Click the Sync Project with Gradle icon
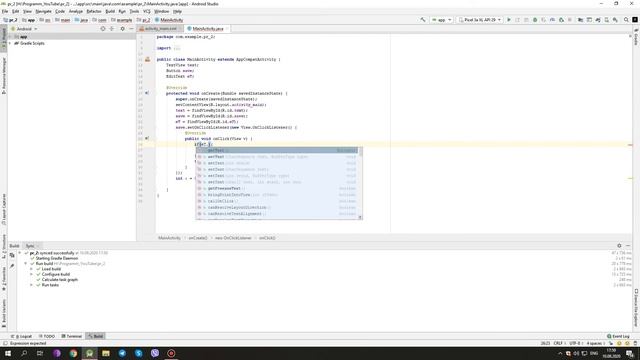Screen dimensions: 640x360 click(x=598, y=20)
